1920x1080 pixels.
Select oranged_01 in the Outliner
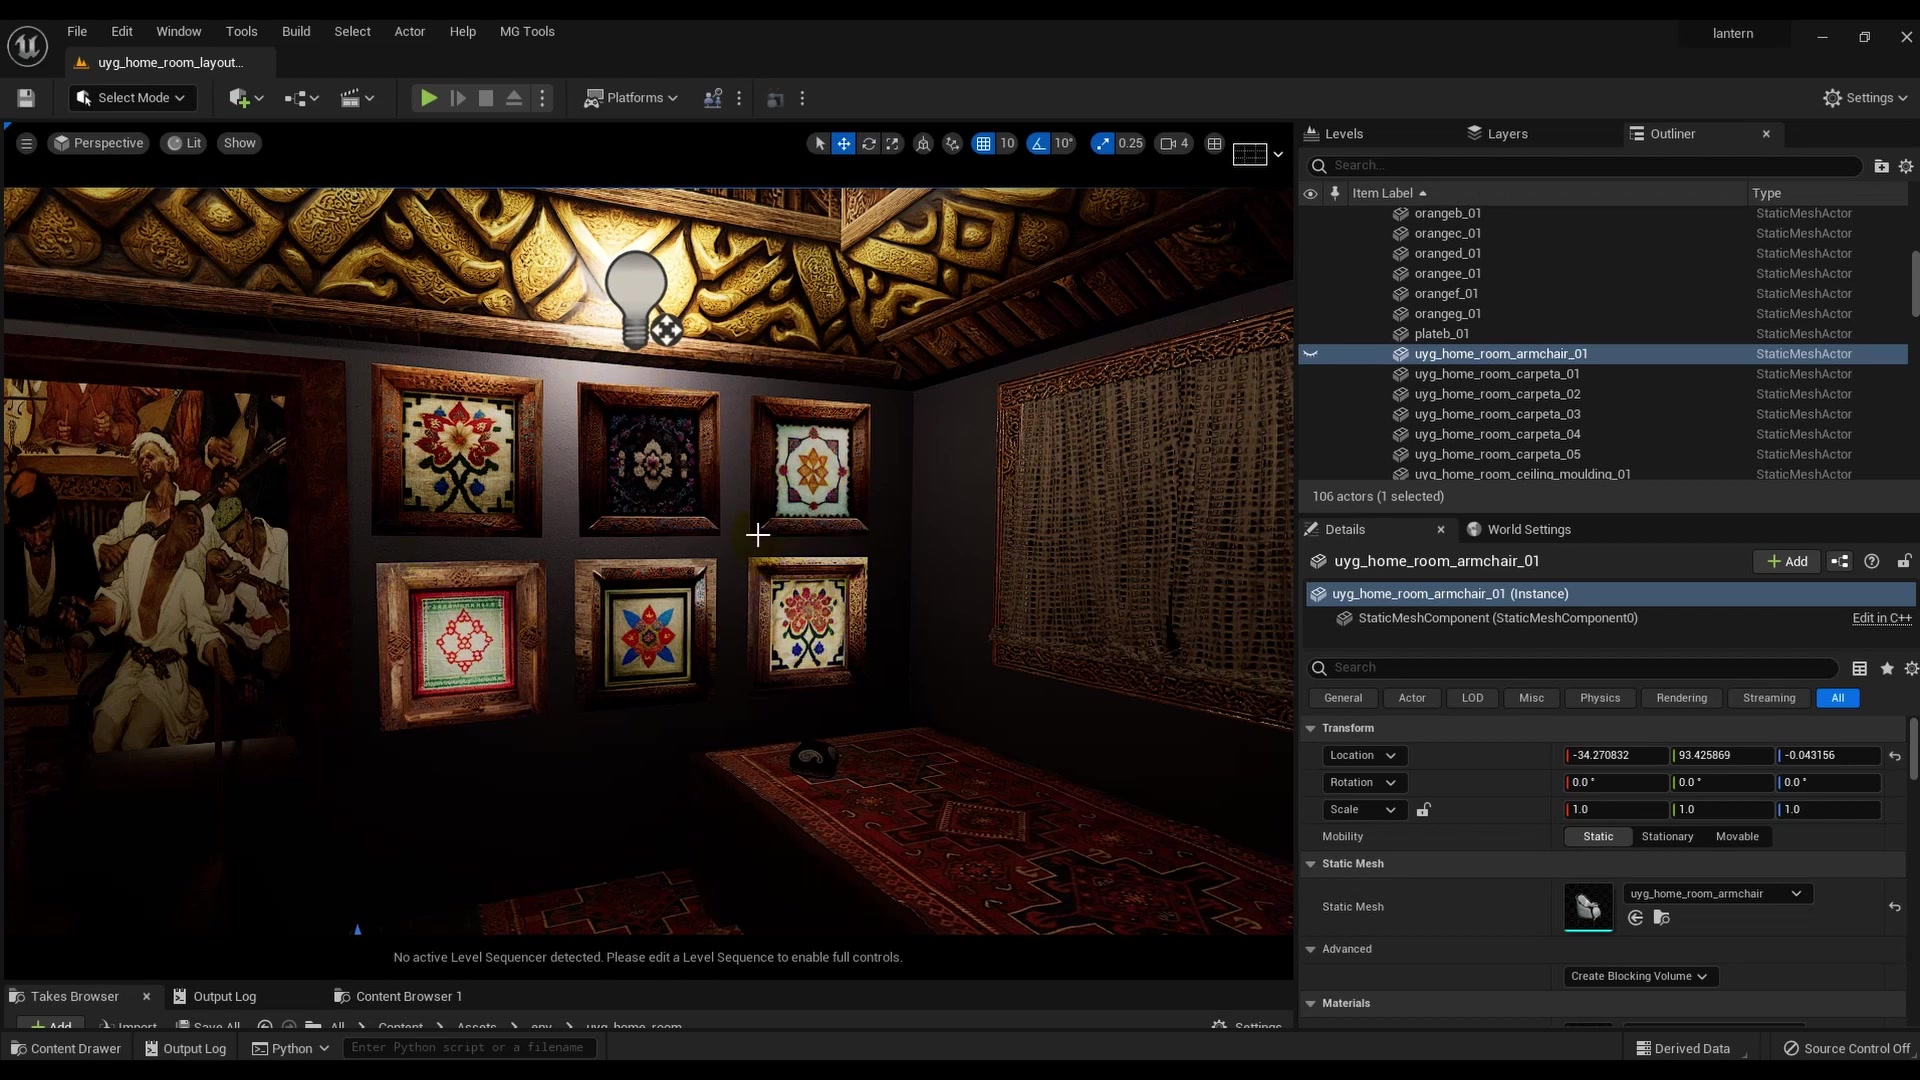[1447, 253]
